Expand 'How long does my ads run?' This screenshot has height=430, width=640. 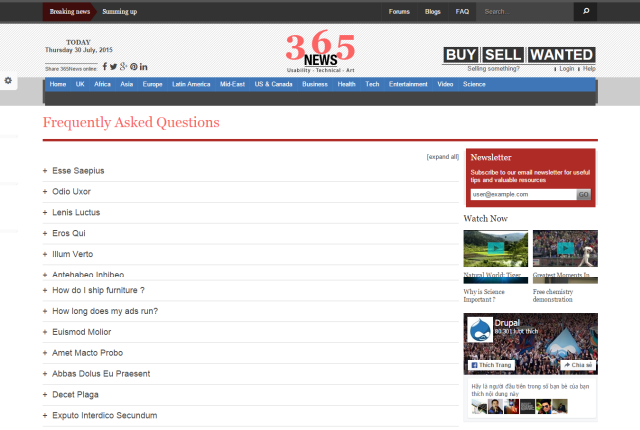(104, 311)
